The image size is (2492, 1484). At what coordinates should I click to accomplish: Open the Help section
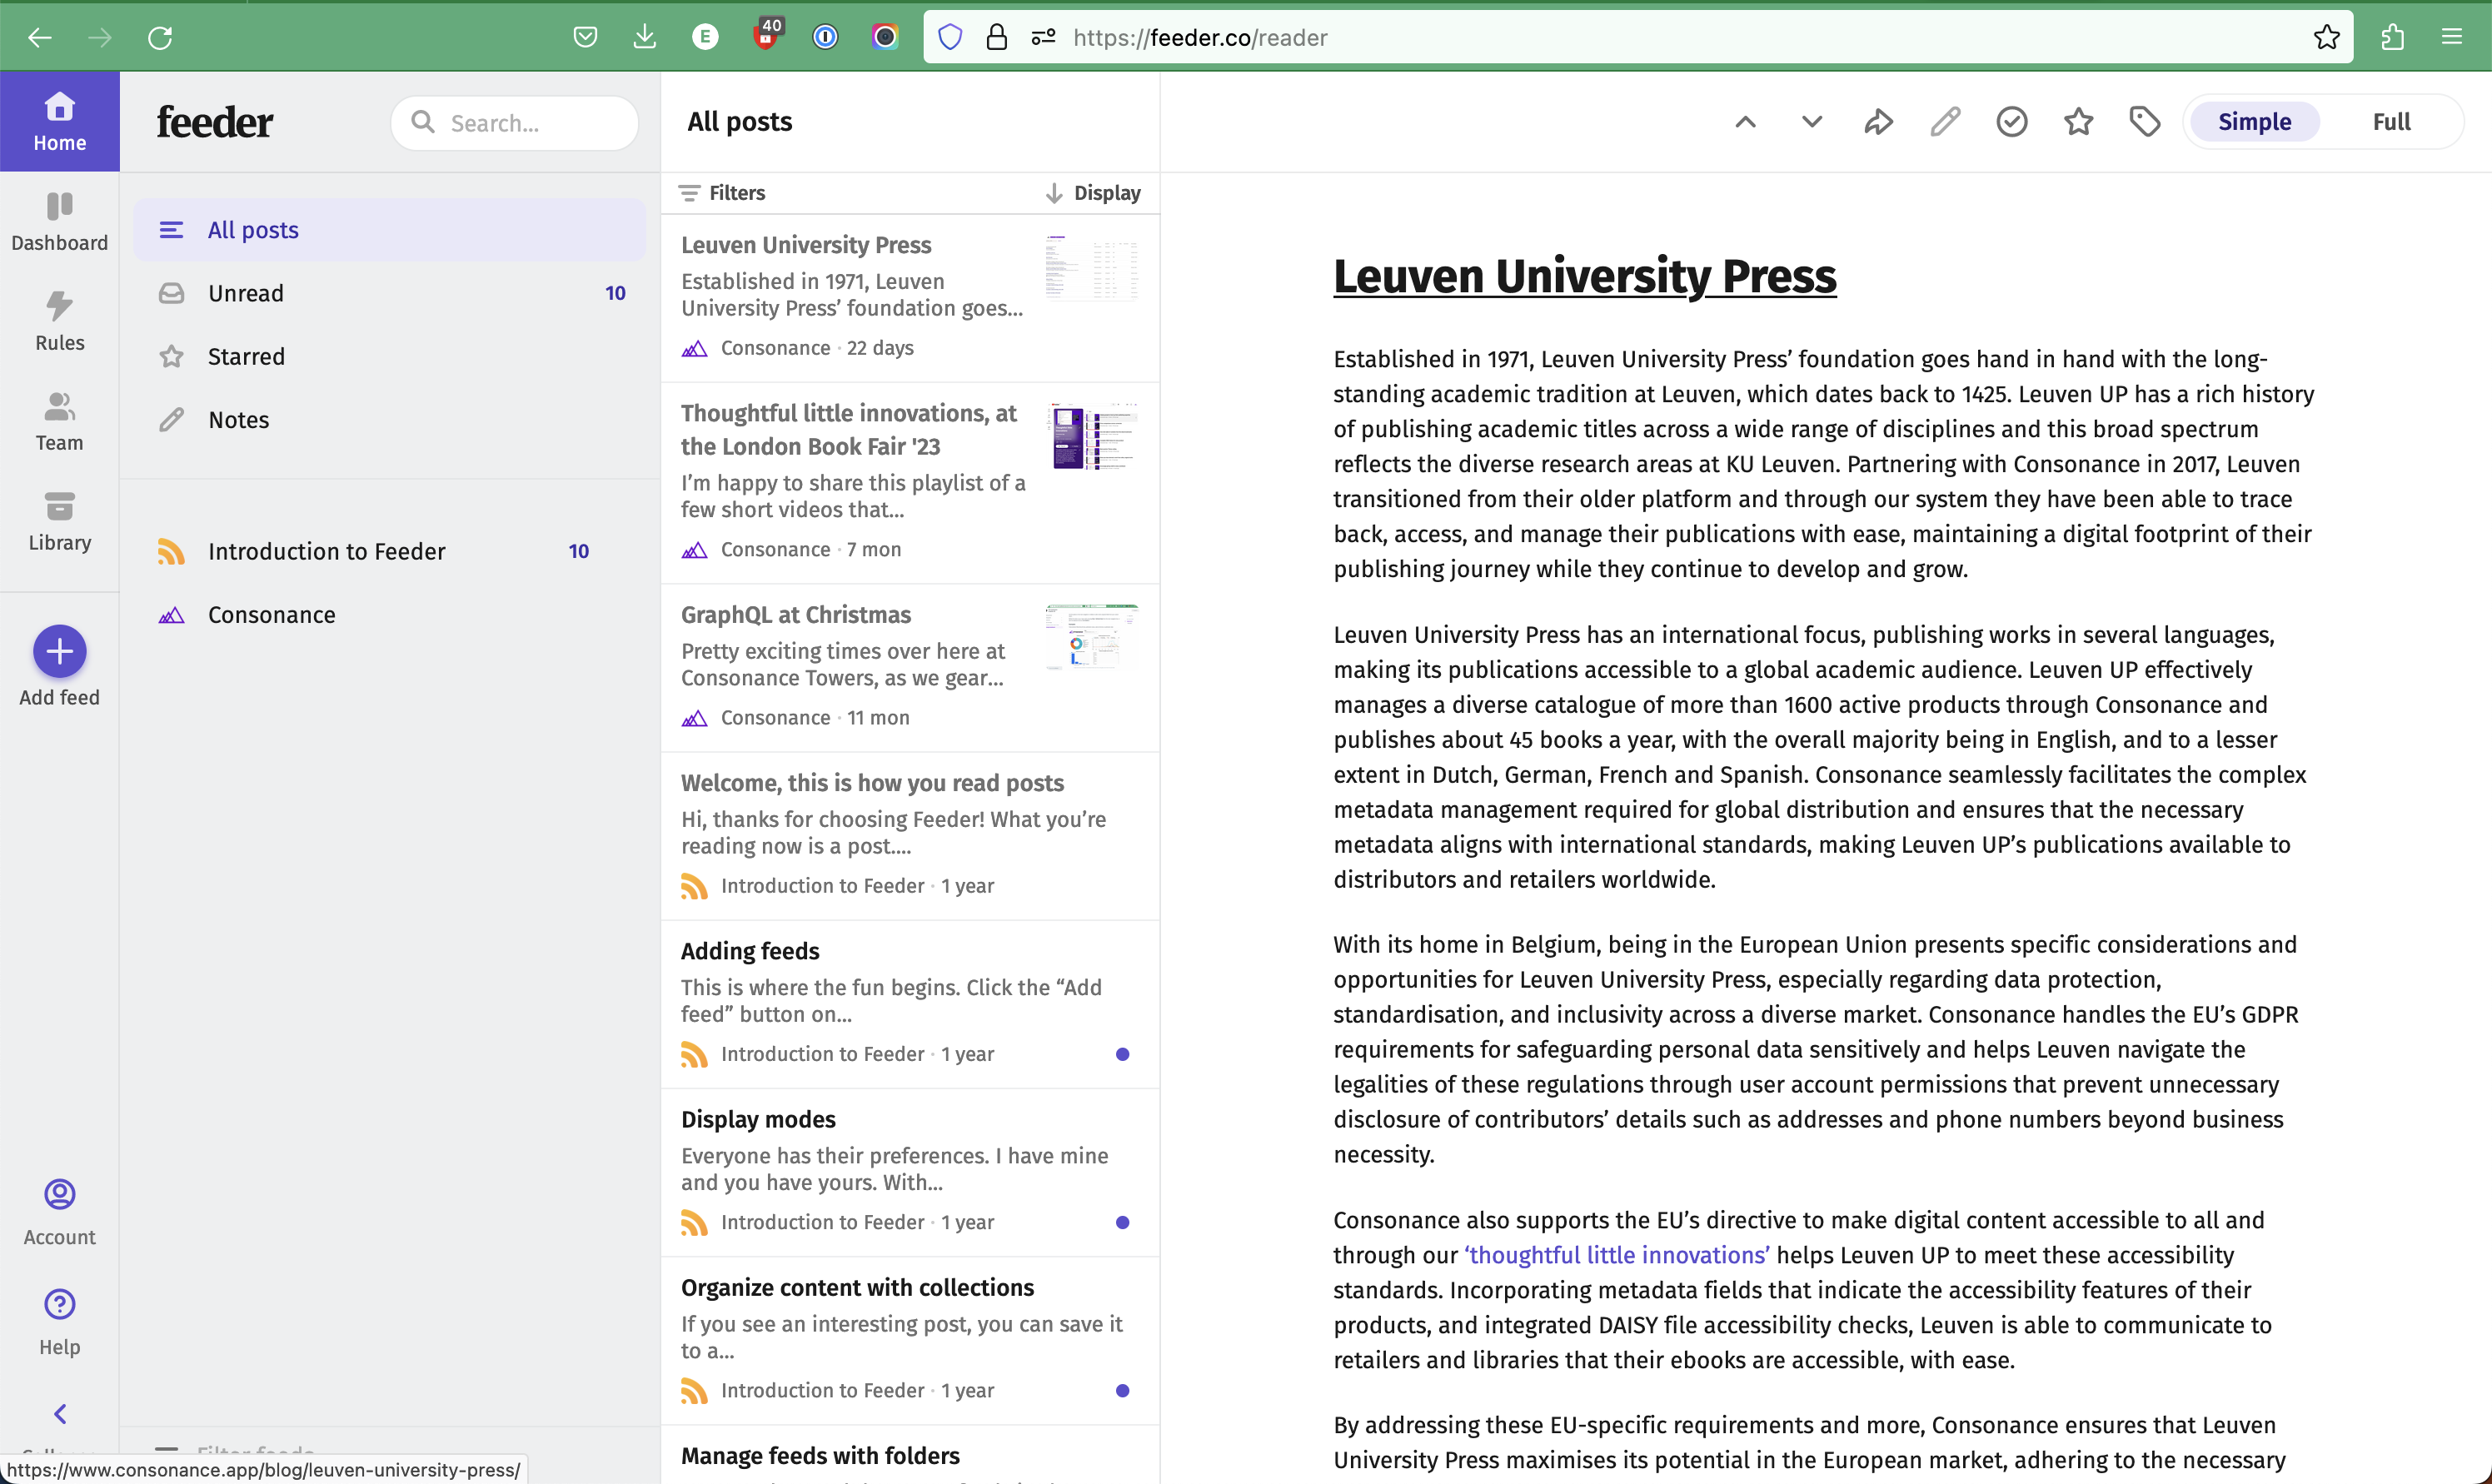pos(59,1322)
